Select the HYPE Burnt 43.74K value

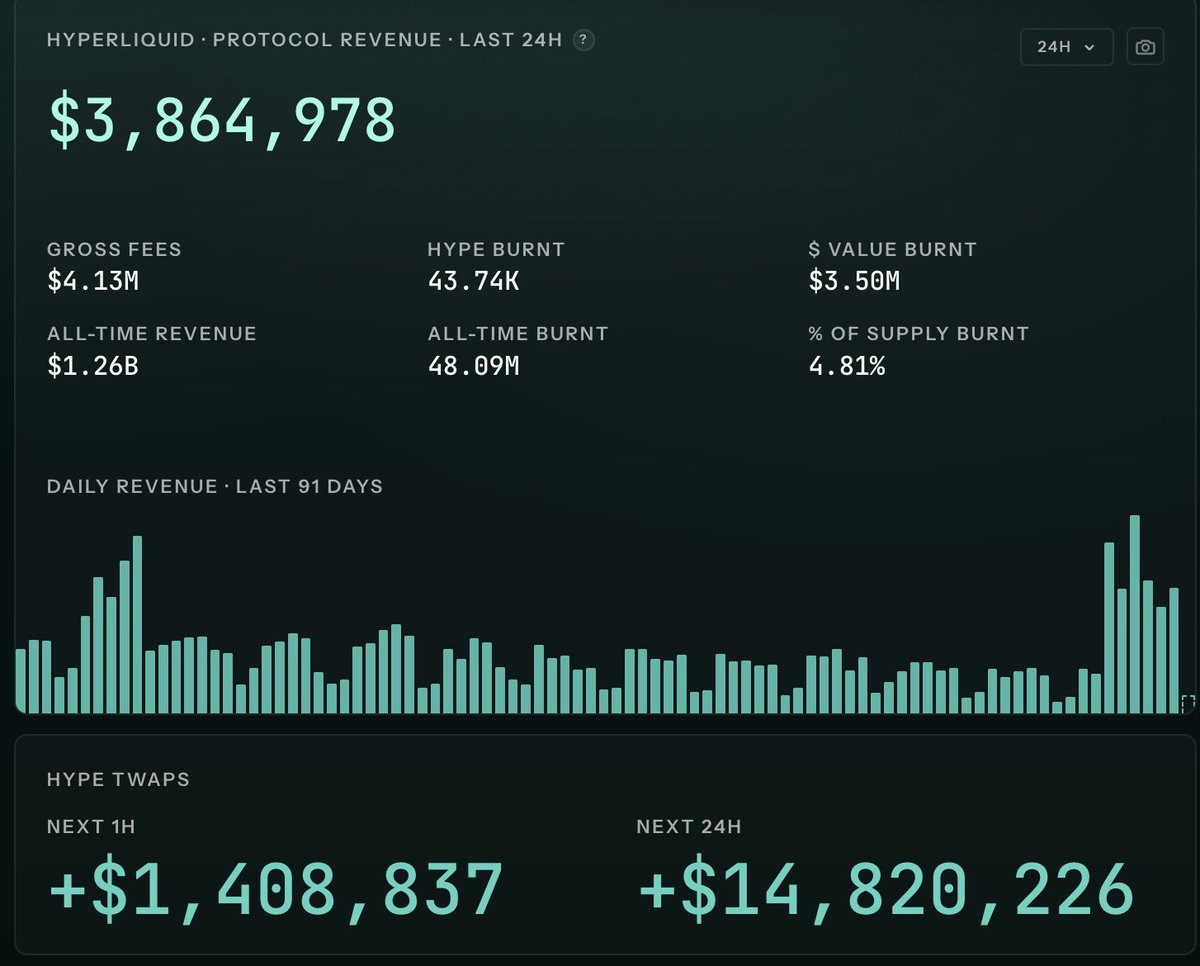click(x=473, y=282)
